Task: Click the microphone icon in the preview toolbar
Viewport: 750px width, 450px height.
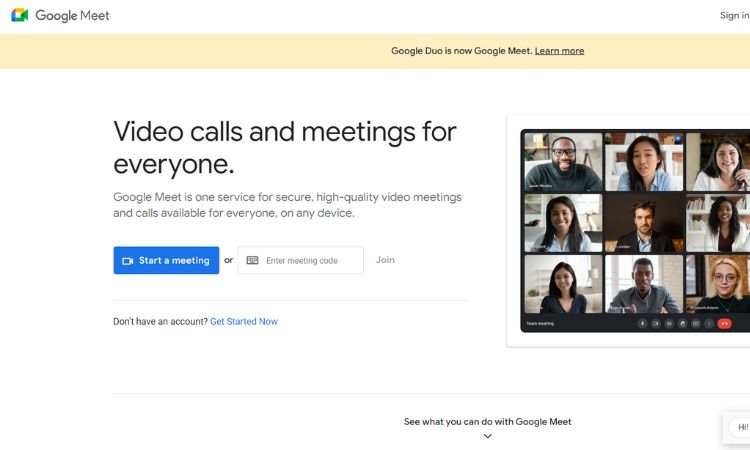Action: pyautogui.click(x=642, y=324)
